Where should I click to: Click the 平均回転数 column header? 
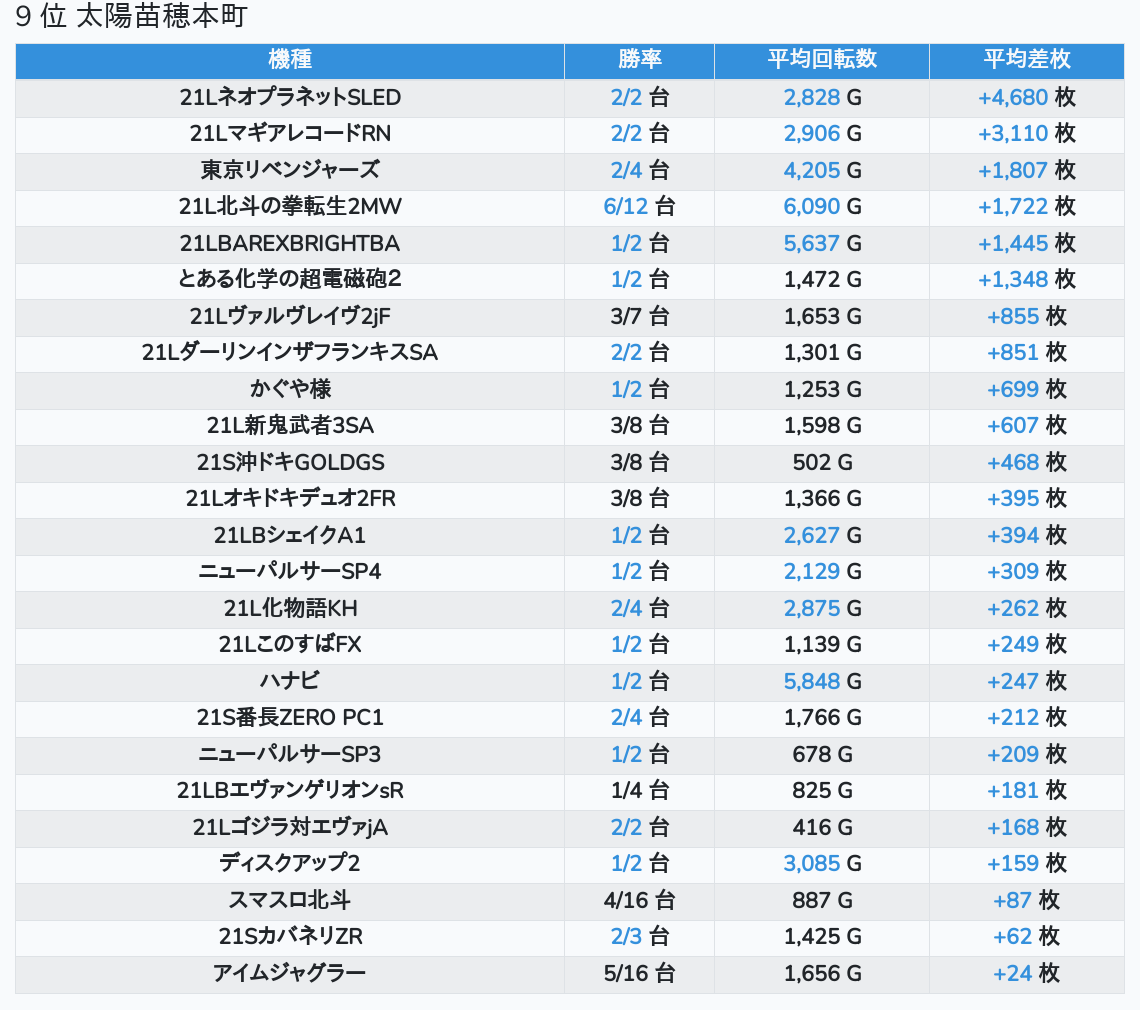click(821, 60)
